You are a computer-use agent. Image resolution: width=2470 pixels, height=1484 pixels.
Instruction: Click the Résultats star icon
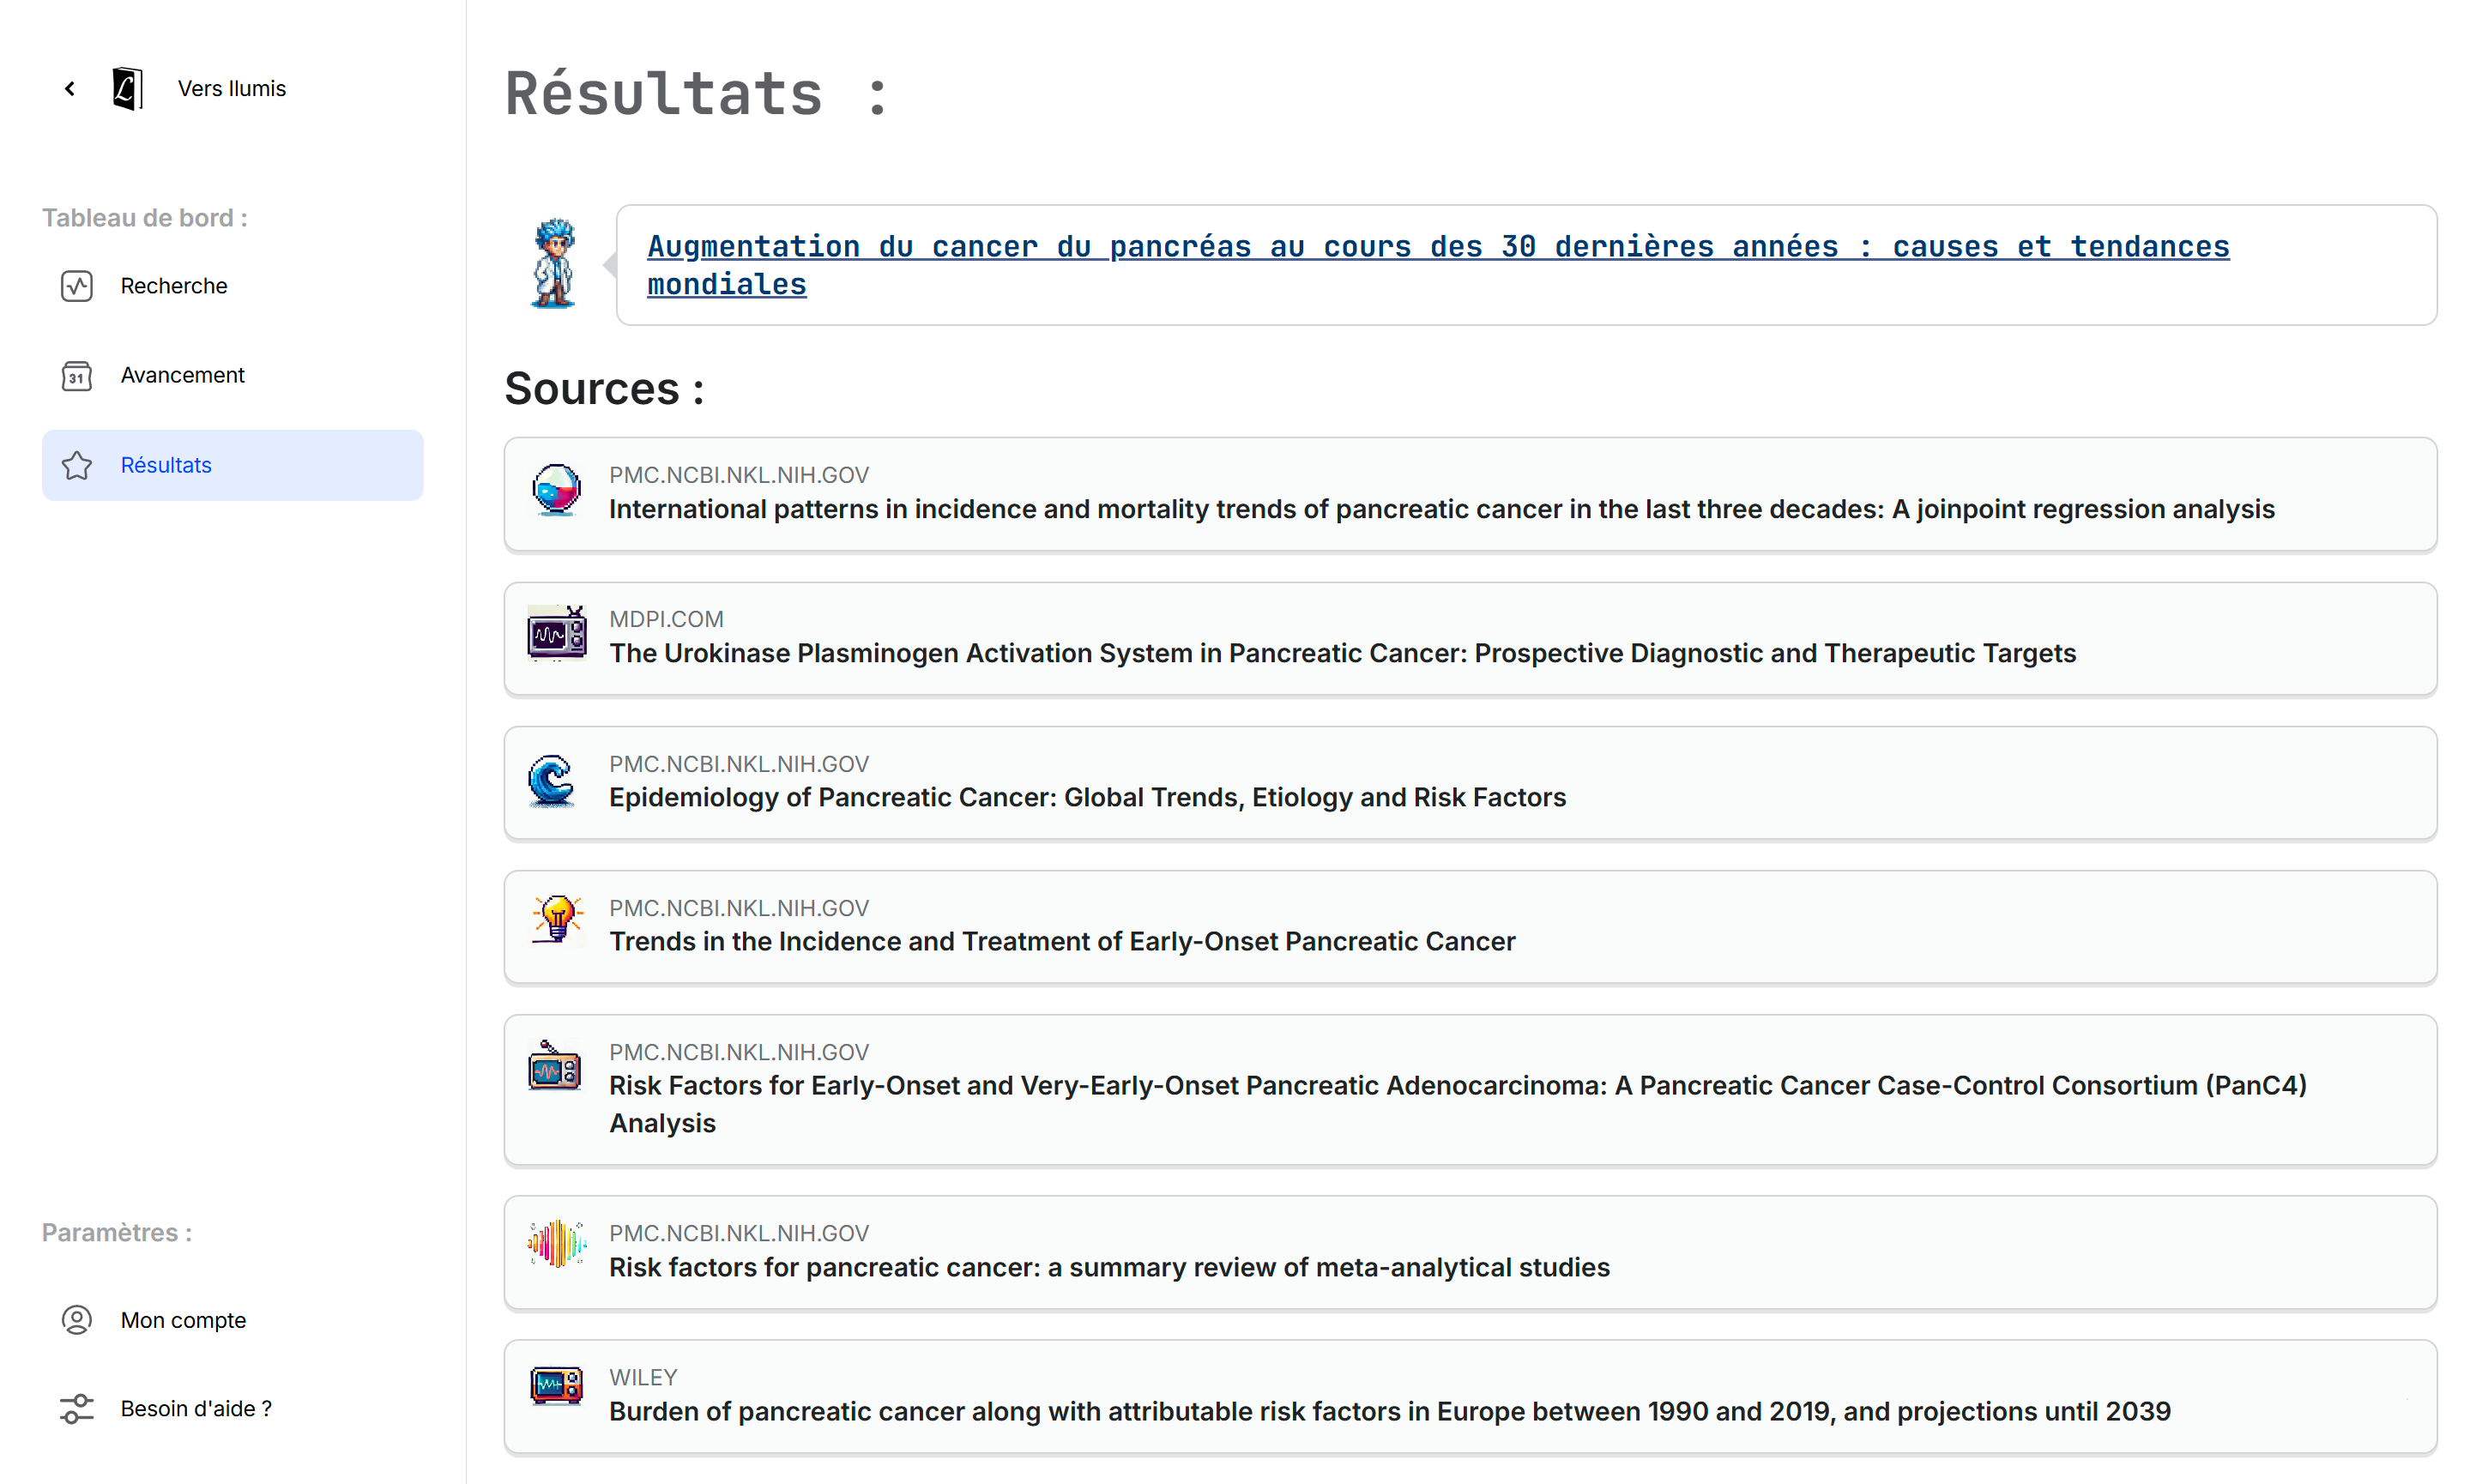(x=77, y=466)
